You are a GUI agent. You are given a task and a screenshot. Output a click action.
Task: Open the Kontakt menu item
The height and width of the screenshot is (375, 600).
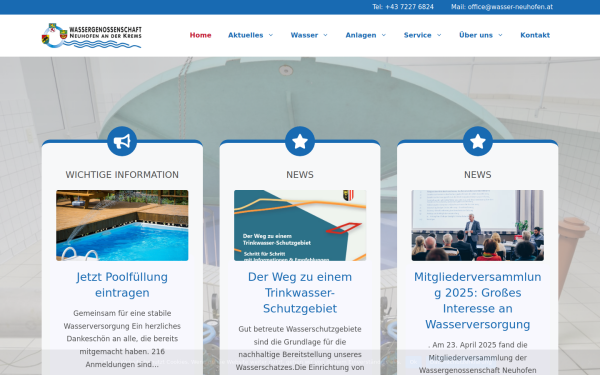535,35
